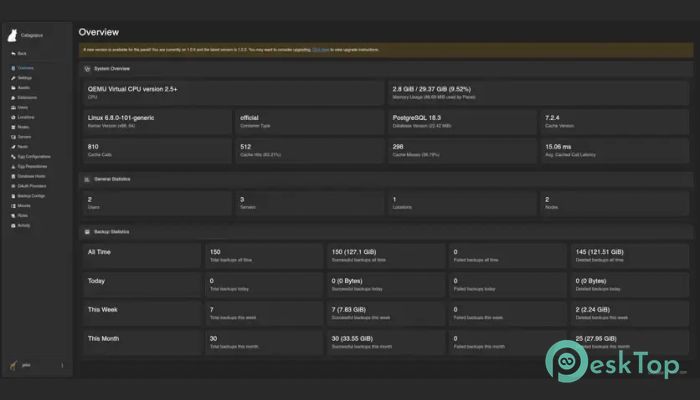Go to Backup Configs page
This screenshot has width=700, height=400.
[31, 196]
